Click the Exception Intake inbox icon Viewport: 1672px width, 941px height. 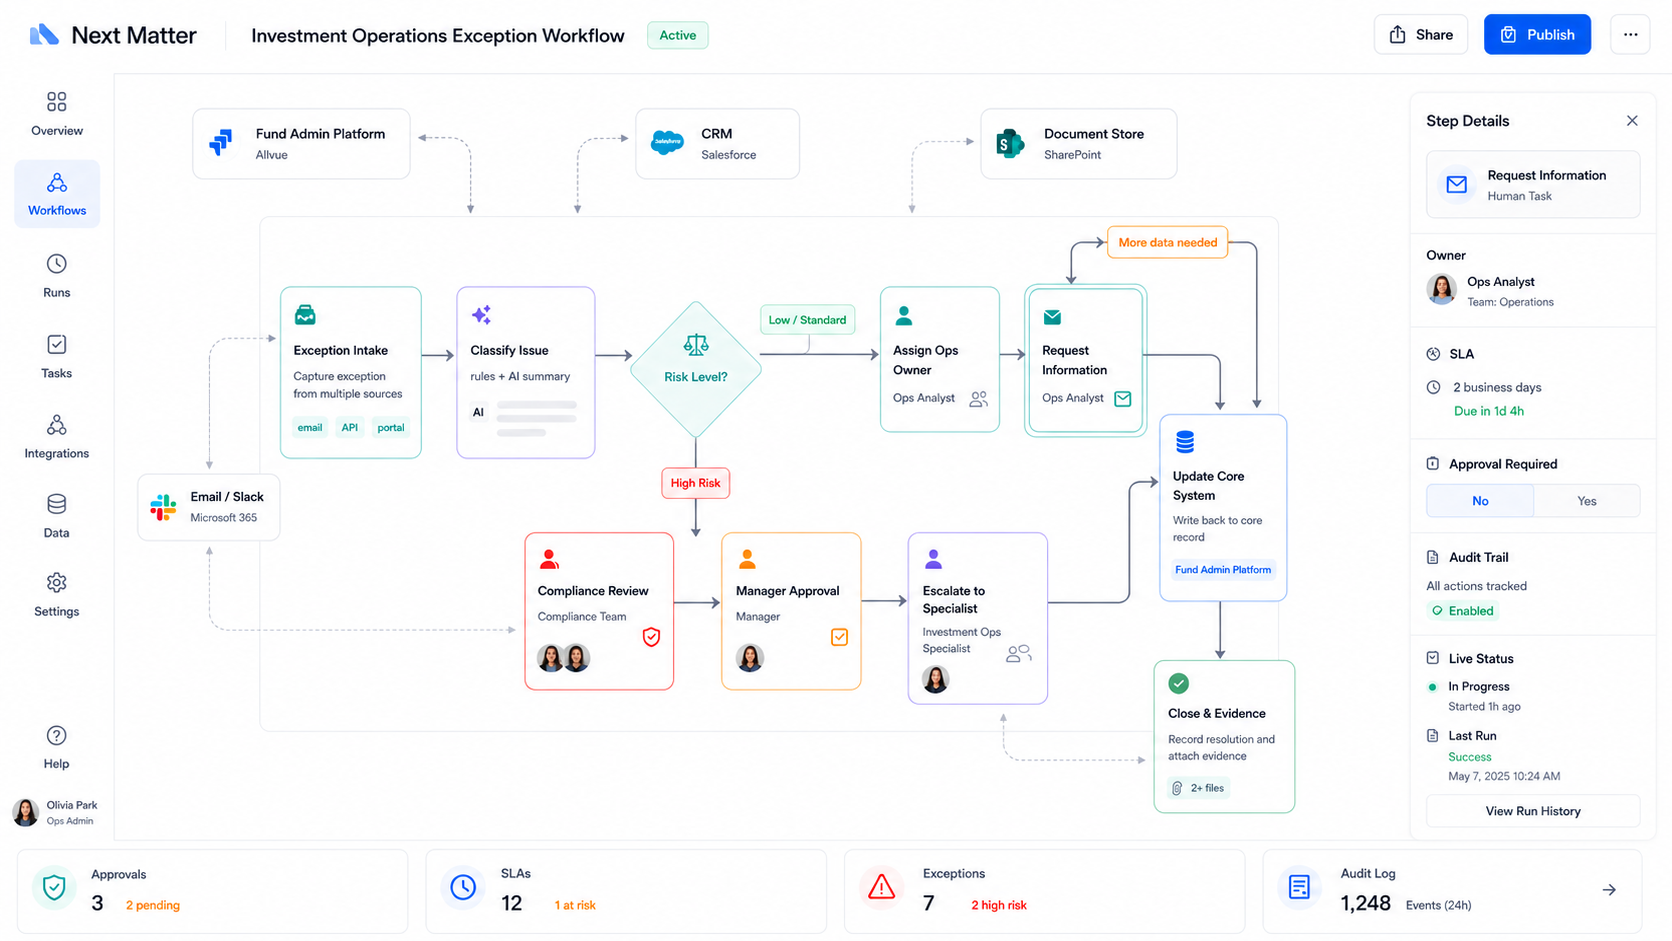(305, 315)
